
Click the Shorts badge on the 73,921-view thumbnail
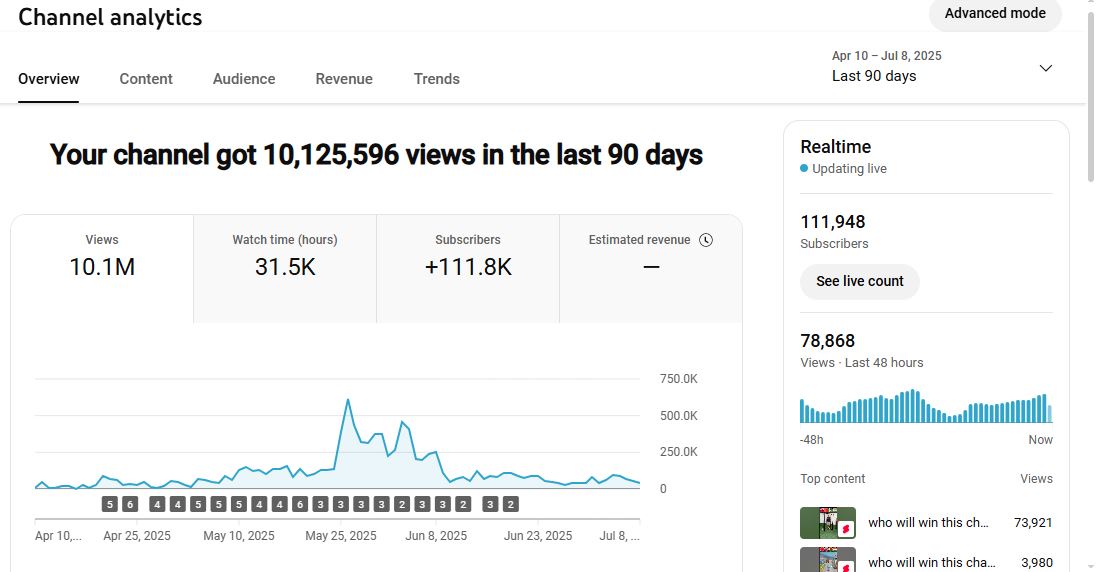pos(846,529)
